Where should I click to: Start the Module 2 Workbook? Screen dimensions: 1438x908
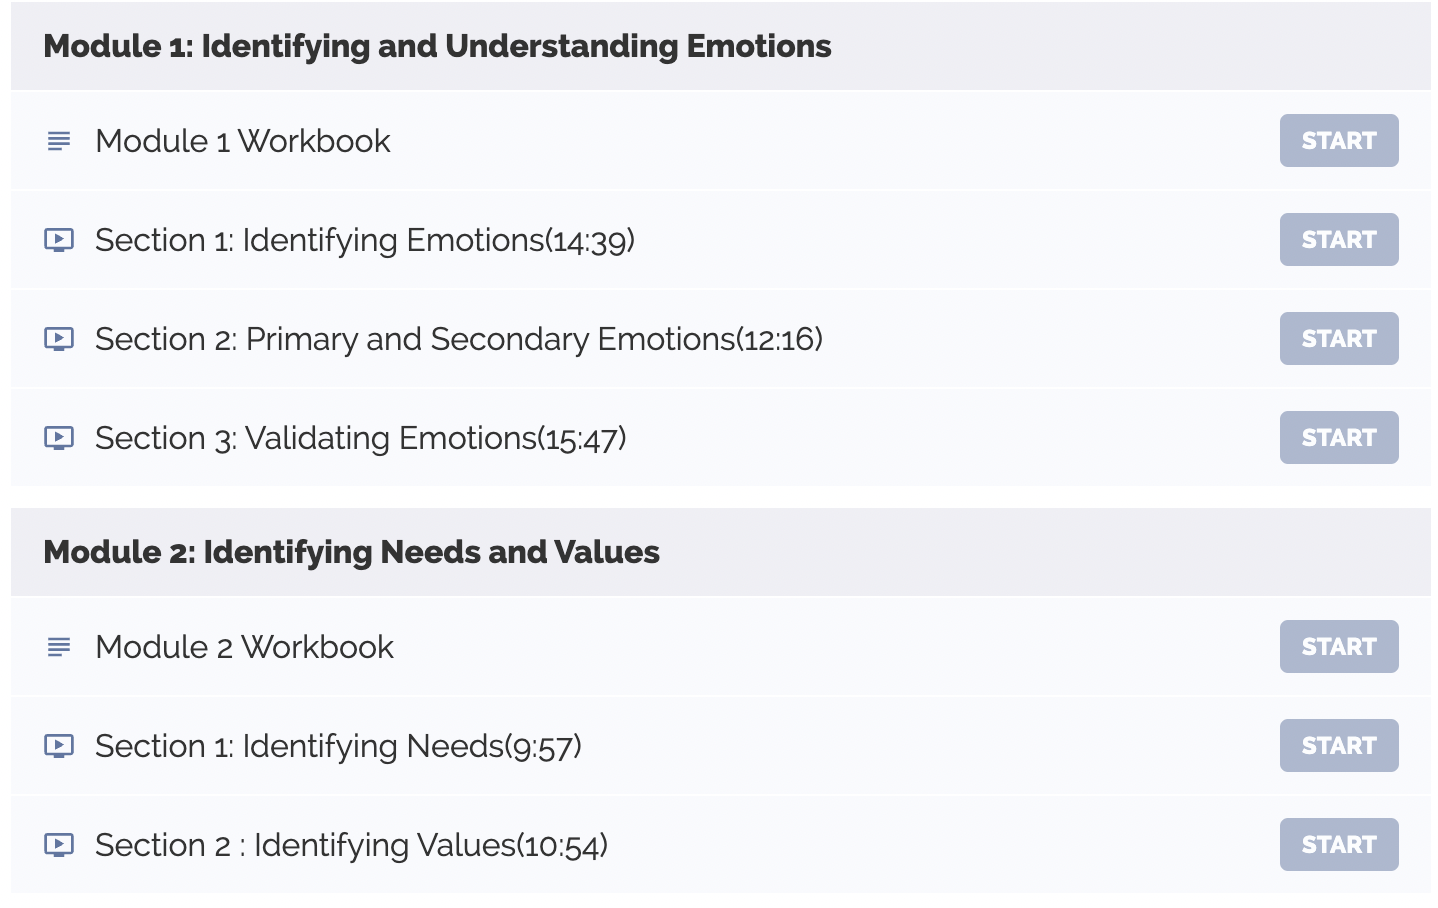click(x=1339, y=647)
